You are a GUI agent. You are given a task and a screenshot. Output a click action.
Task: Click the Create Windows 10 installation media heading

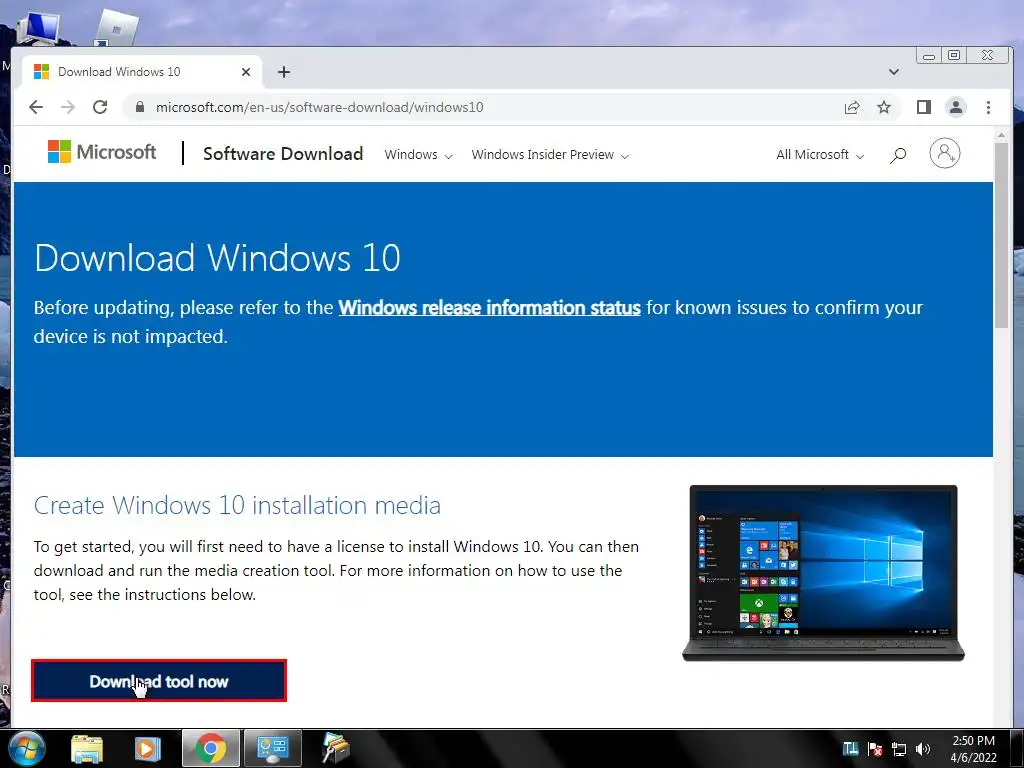tap(237, 505)
